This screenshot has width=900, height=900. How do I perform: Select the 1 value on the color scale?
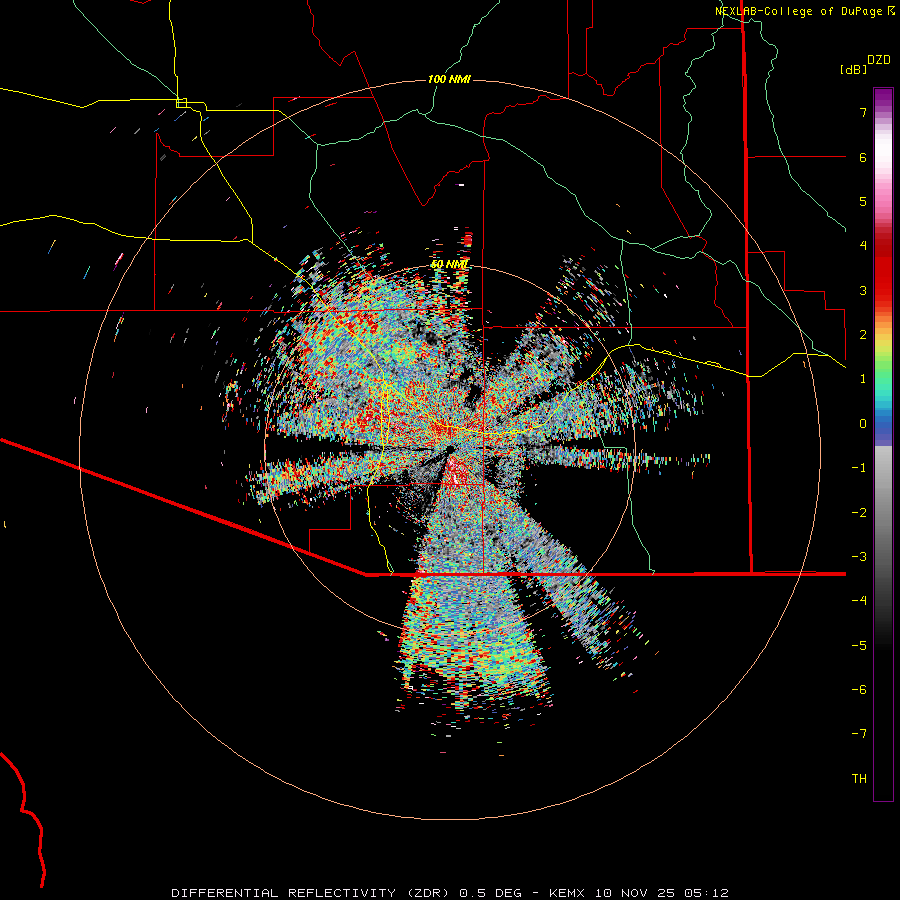pos(863,379)
